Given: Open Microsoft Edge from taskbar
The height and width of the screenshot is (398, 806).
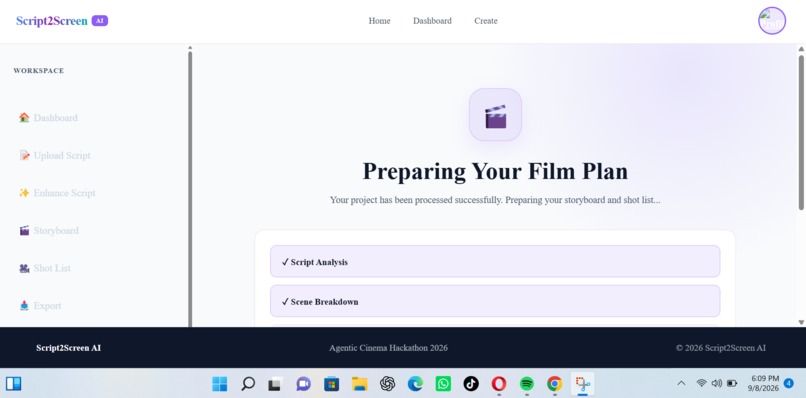Looking at the screenshot, I should pos(415,384).
